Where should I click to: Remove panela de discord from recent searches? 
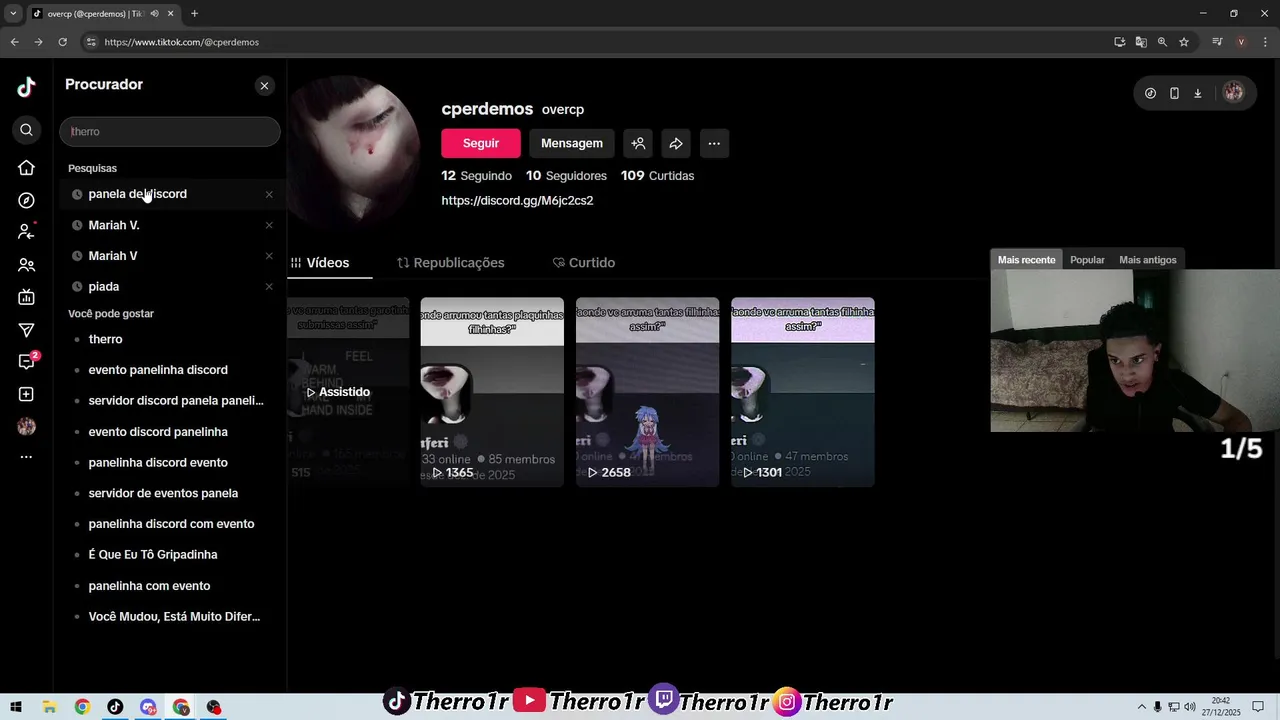pos(269,194)
